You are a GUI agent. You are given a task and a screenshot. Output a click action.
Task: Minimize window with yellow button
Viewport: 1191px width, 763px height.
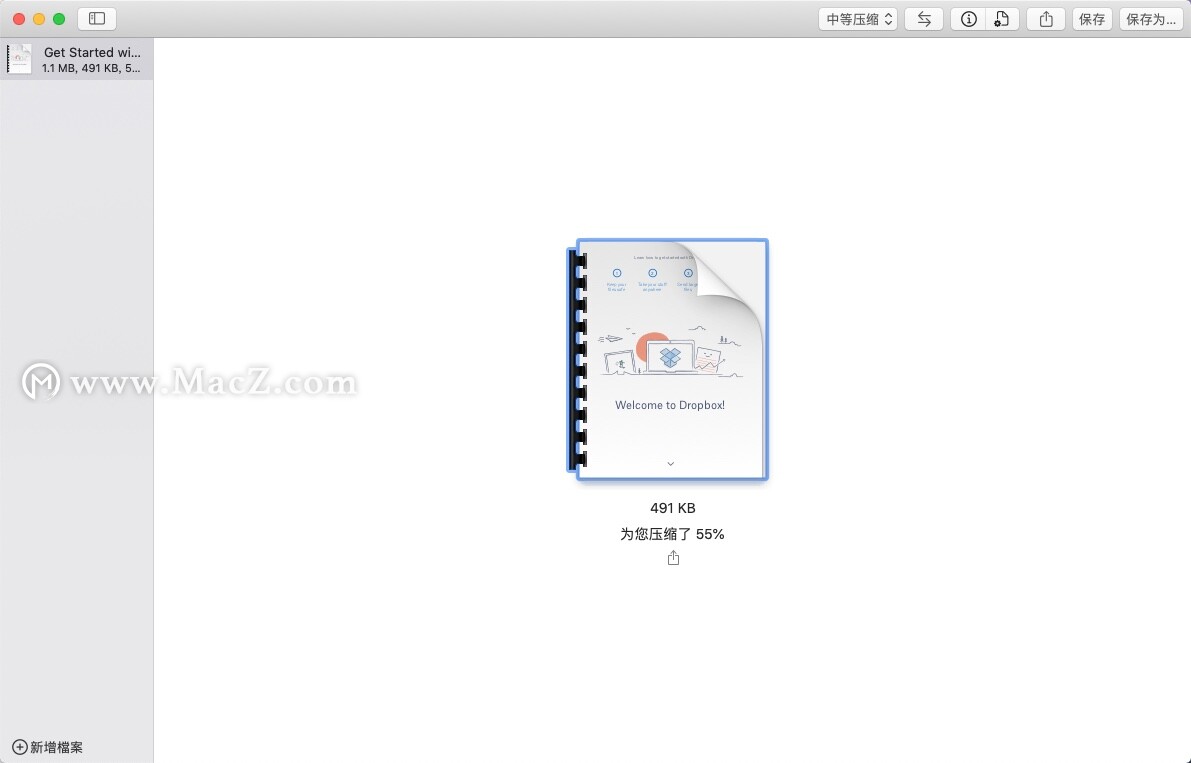[x=39, y=19]
